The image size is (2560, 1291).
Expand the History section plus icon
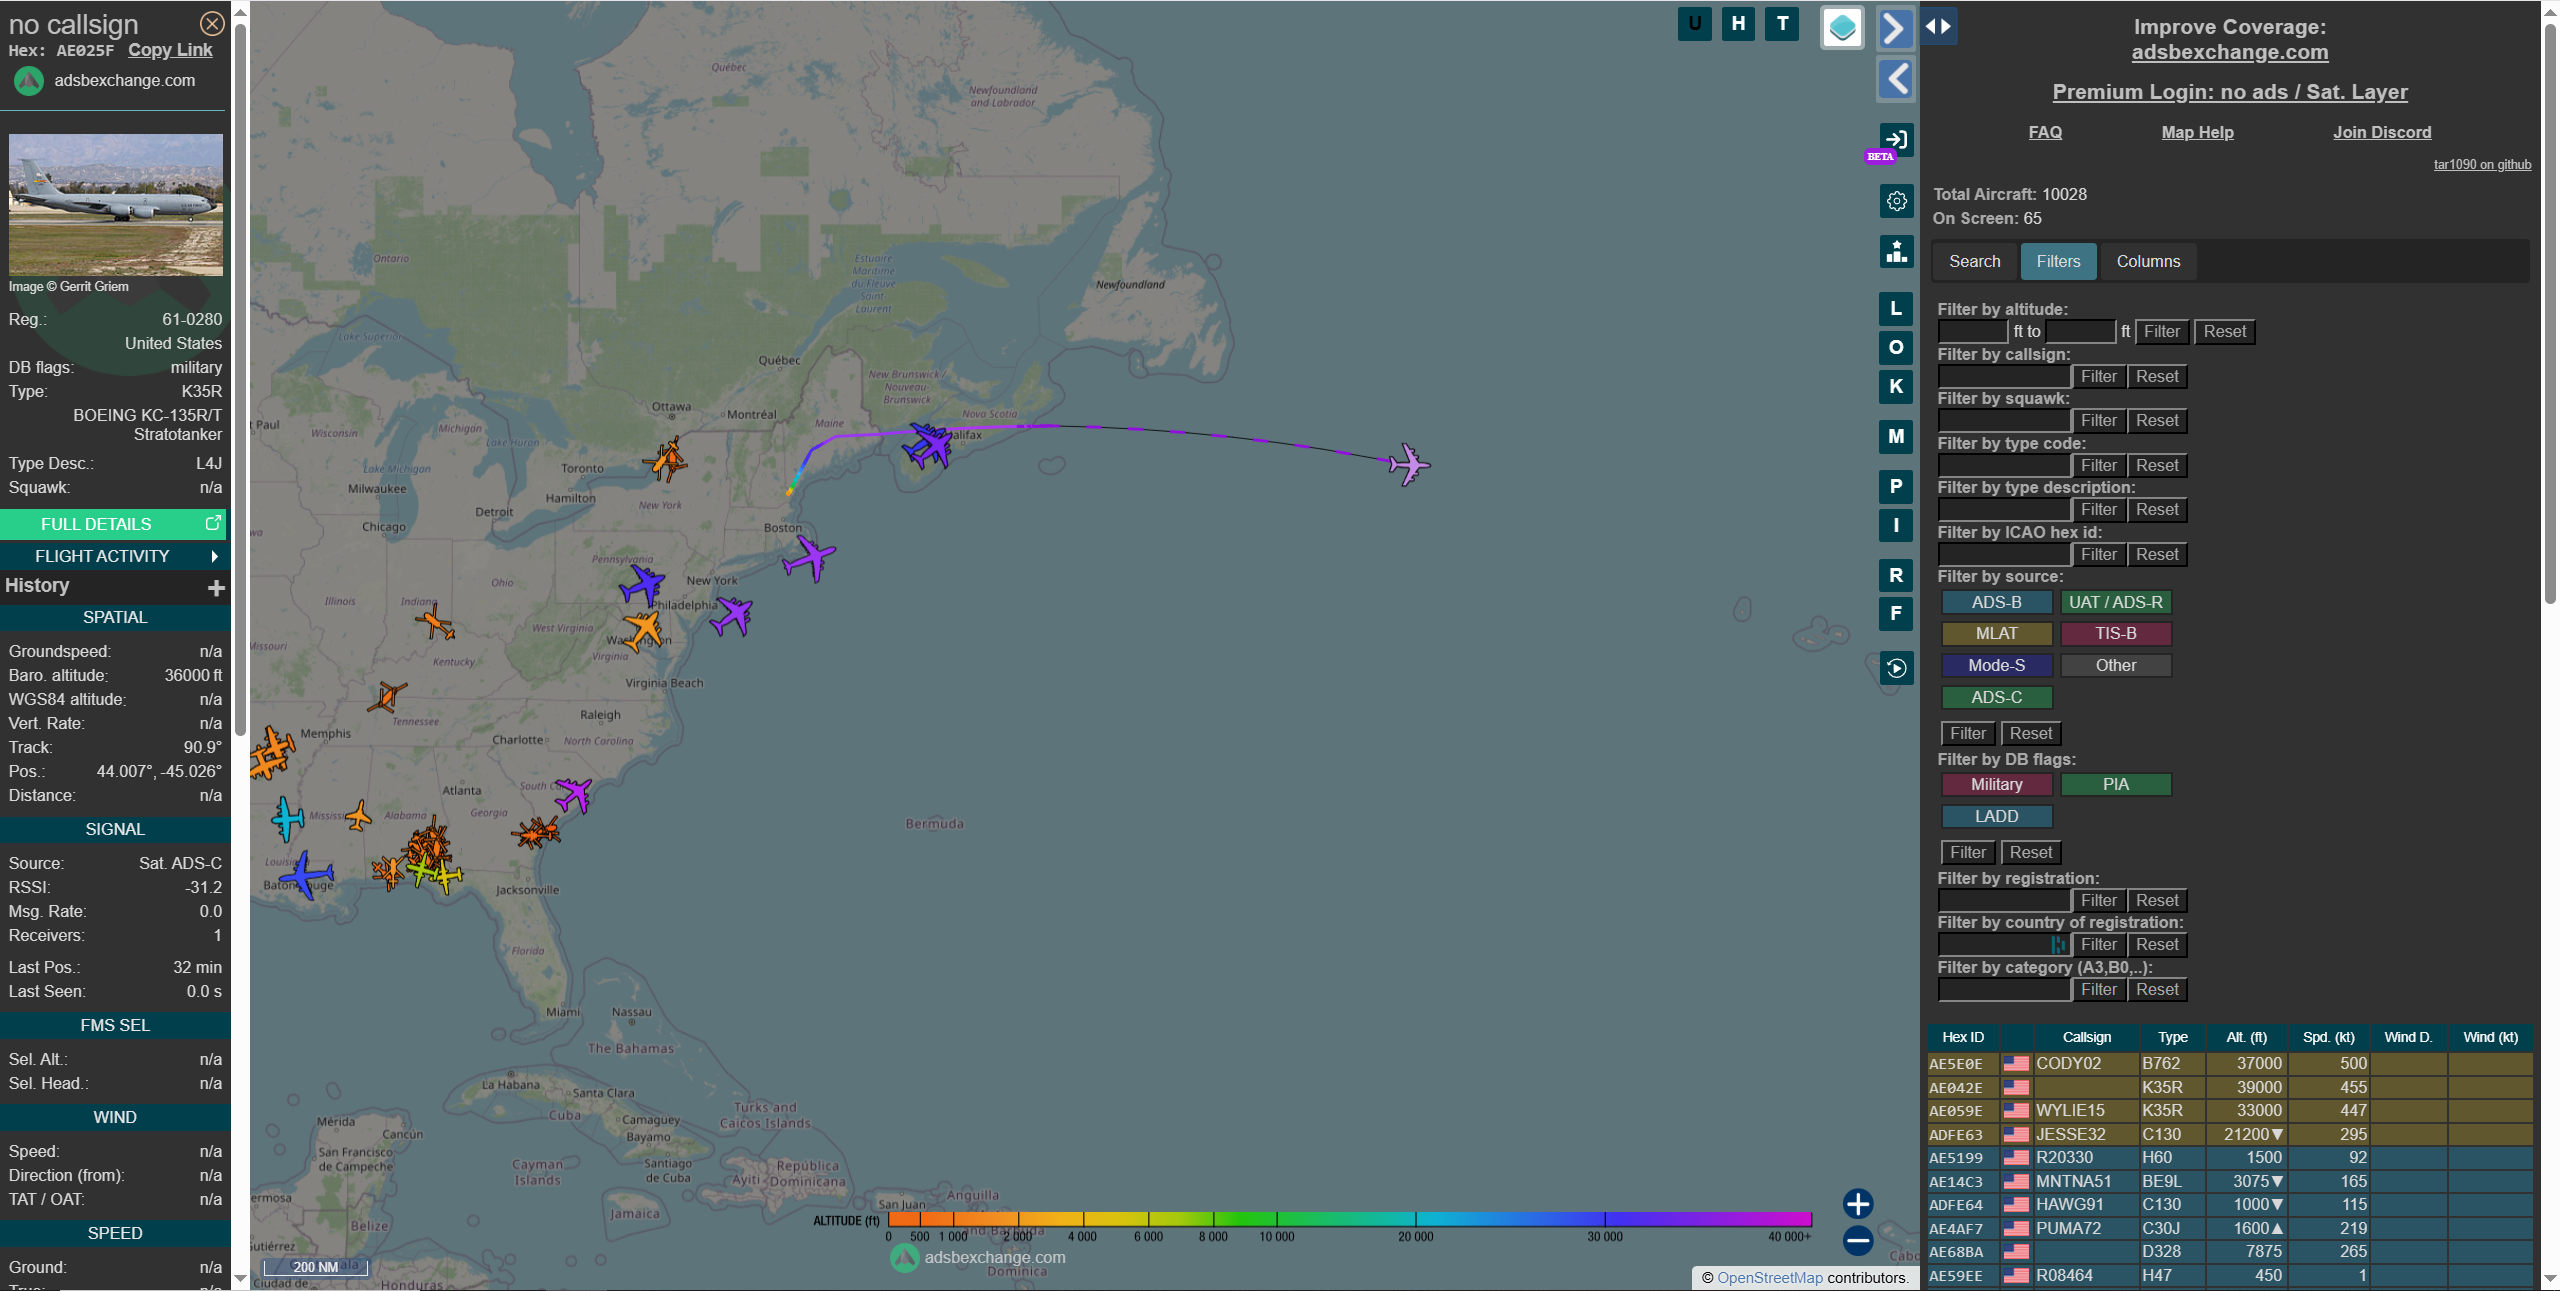215,588
